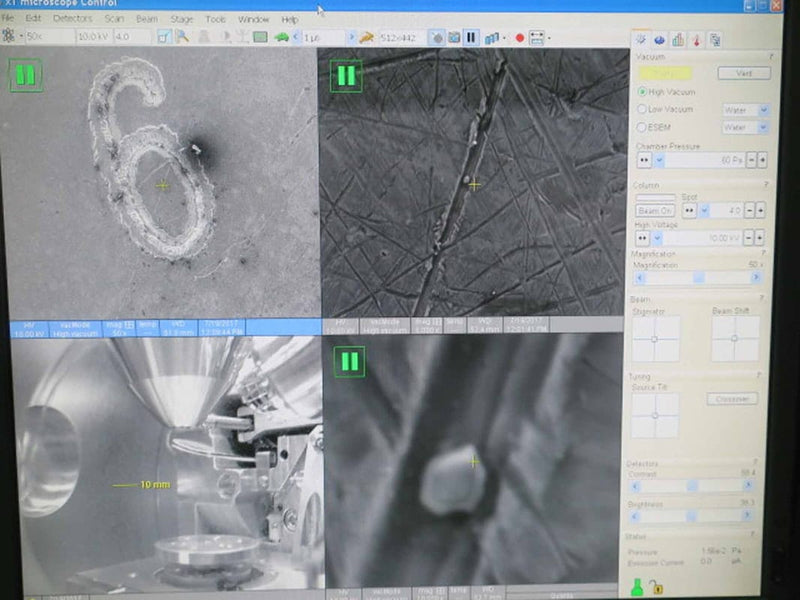Enable ESEM mode
This screenshot has height=600, width=800.
point(642,127)
